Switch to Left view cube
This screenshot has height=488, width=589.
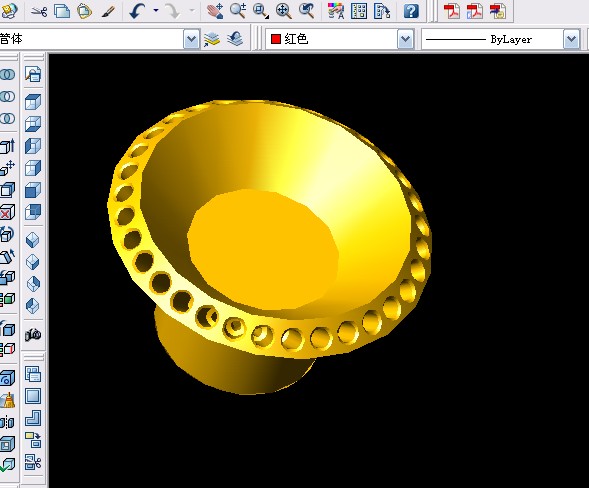[33, 146]
